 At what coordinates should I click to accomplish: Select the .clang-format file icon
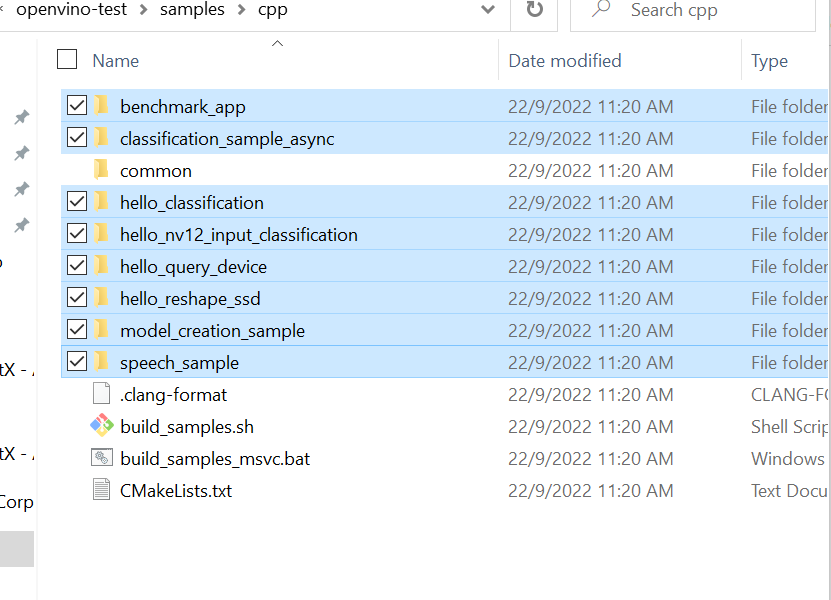pyautogui.click(x=101, y=394)
